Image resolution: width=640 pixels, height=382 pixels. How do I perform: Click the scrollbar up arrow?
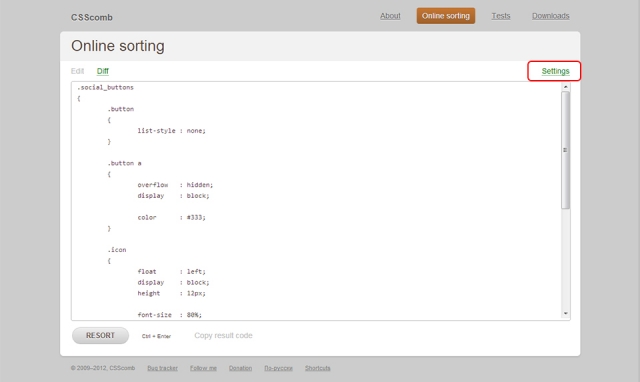pyautogui.click(x=565, y=87)
